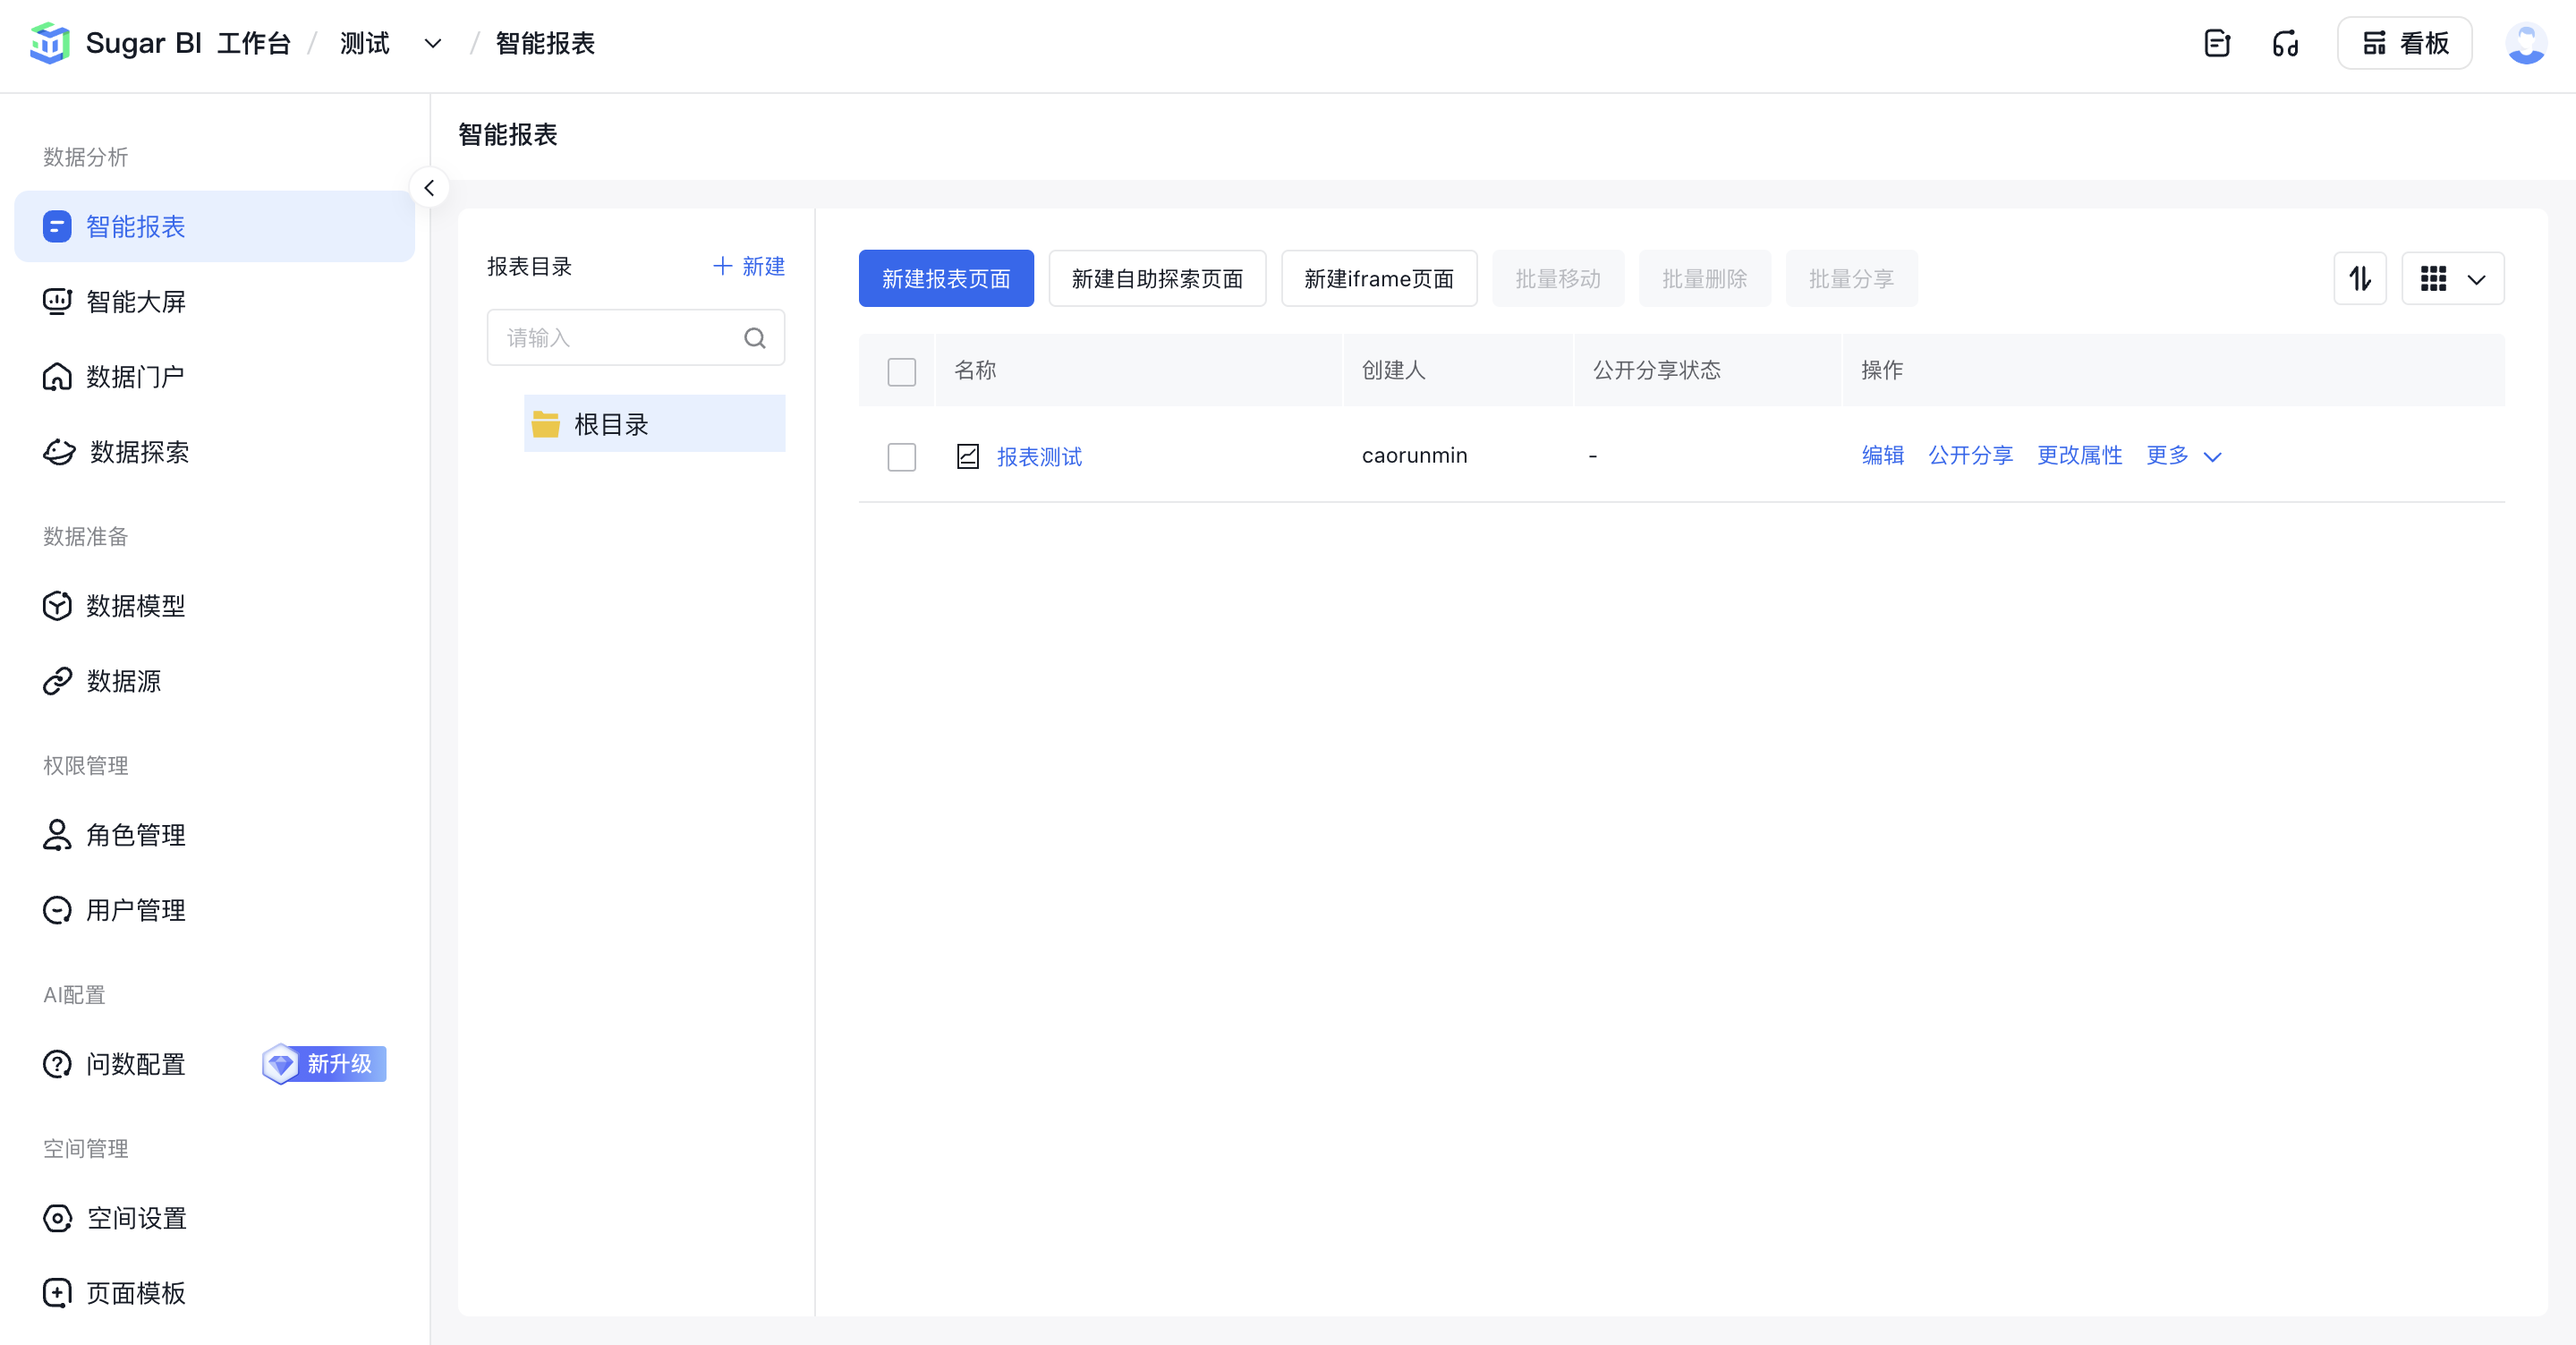Click the 角色管理 person icon
Image resolution: width=2576 pixels, height=1345 pixels.
point(57,835)
